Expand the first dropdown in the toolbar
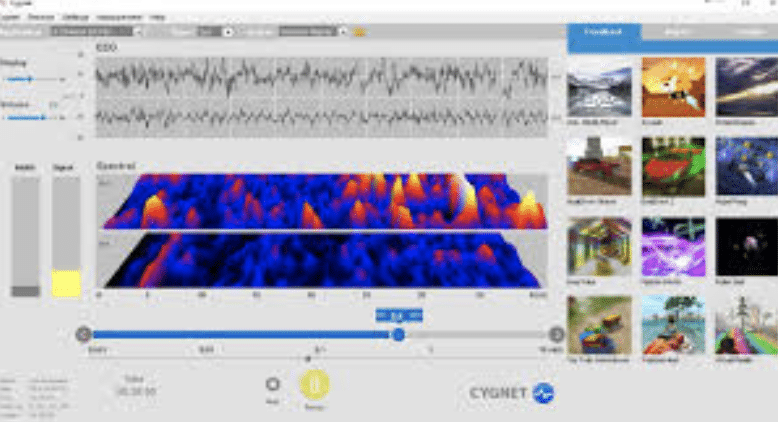The height and width of the screenshot is (422, 778). coord(139,31)
